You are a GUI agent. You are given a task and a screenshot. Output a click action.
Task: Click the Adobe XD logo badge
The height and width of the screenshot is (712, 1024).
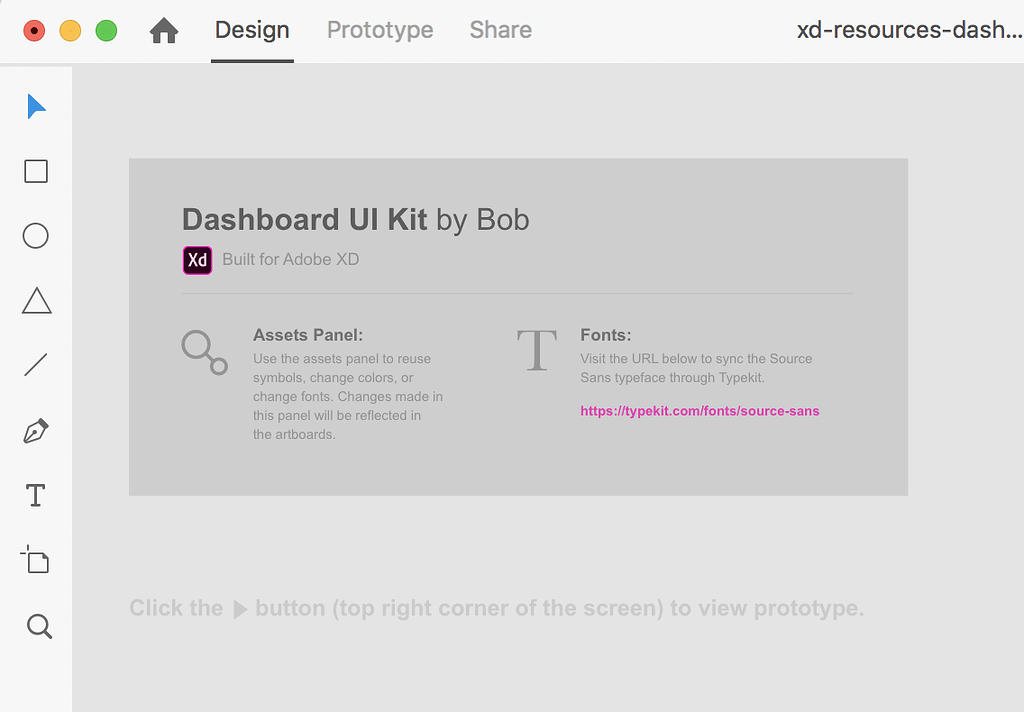pyautogui.click(x=197, y=260)
